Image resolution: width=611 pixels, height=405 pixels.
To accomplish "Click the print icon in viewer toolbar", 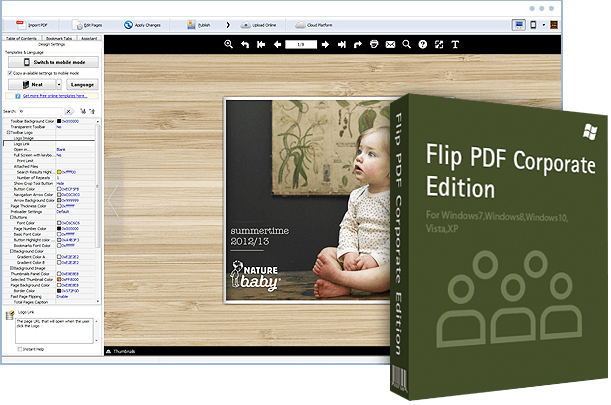I will coord(374,45).
